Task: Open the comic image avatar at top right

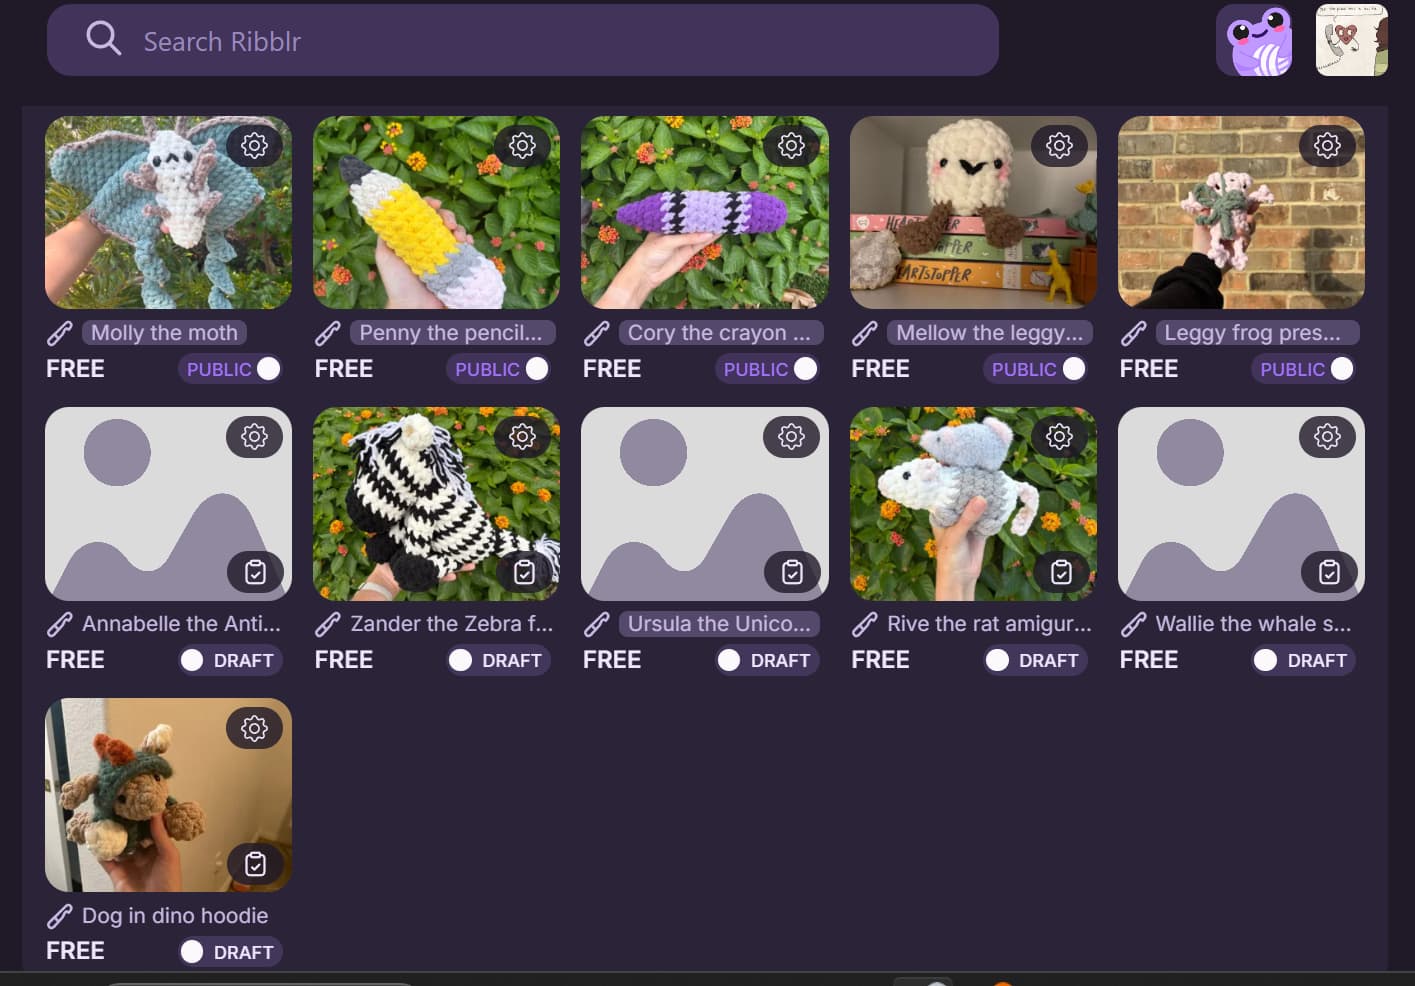Action: coord(1352,41)
